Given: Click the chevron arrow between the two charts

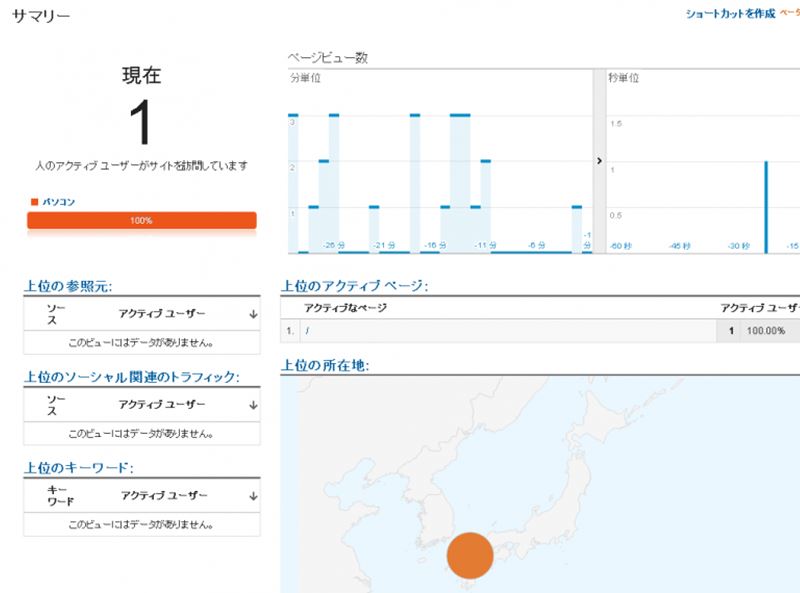Looking at the screenshot, I should click(x=598, y=160).
